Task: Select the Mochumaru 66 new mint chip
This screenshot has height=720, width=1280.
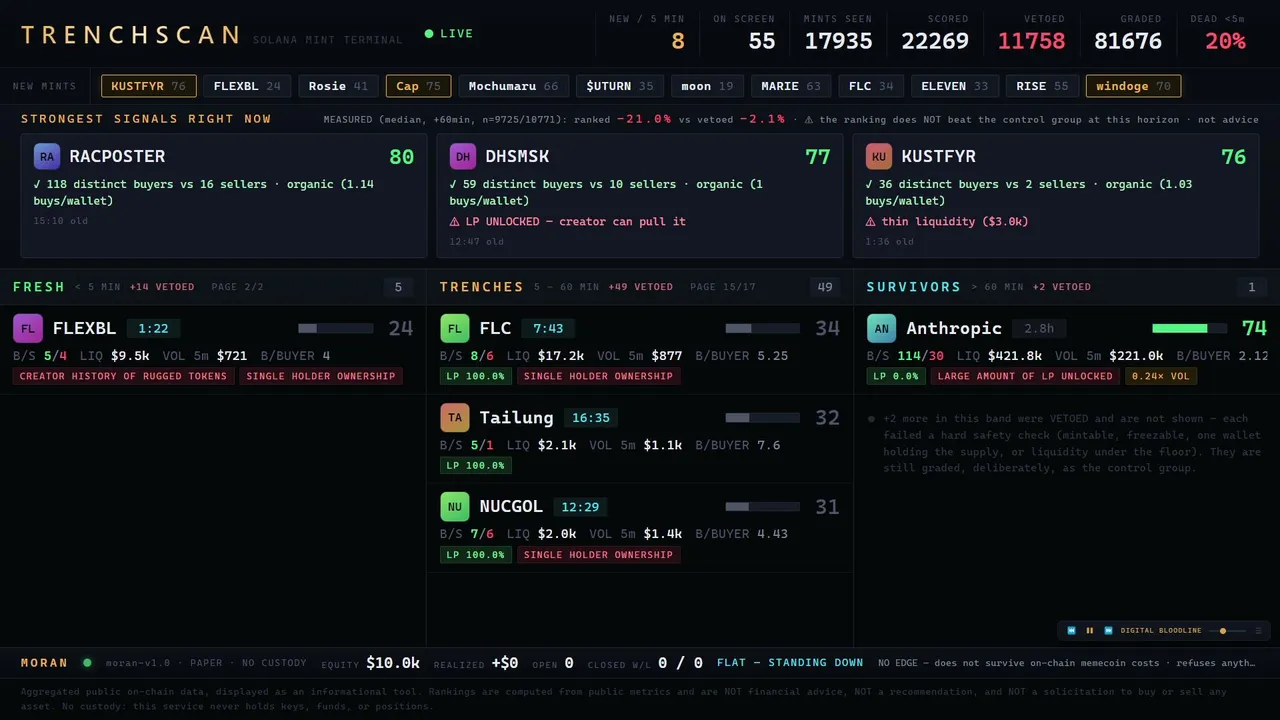Action: pos(513,86)
